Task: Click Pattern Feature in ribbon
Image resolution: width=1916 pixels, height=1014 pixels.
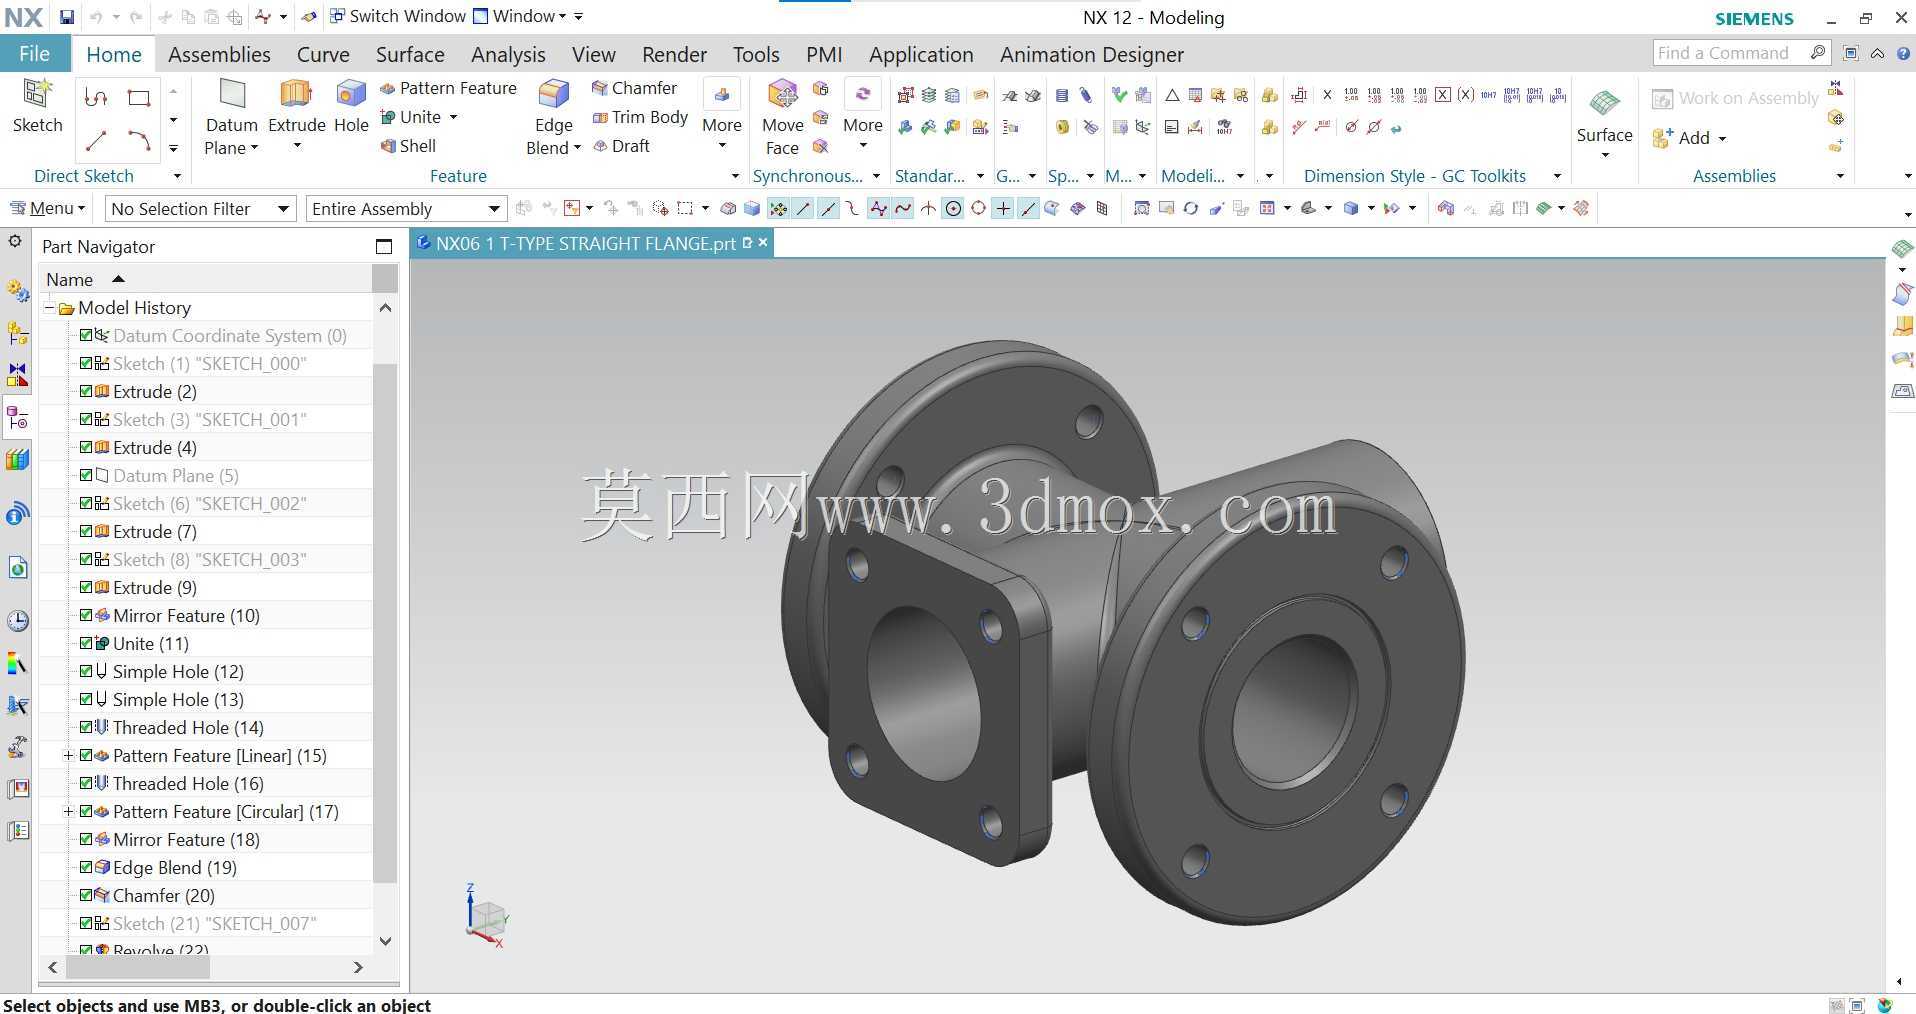Action: pos(448,88)
